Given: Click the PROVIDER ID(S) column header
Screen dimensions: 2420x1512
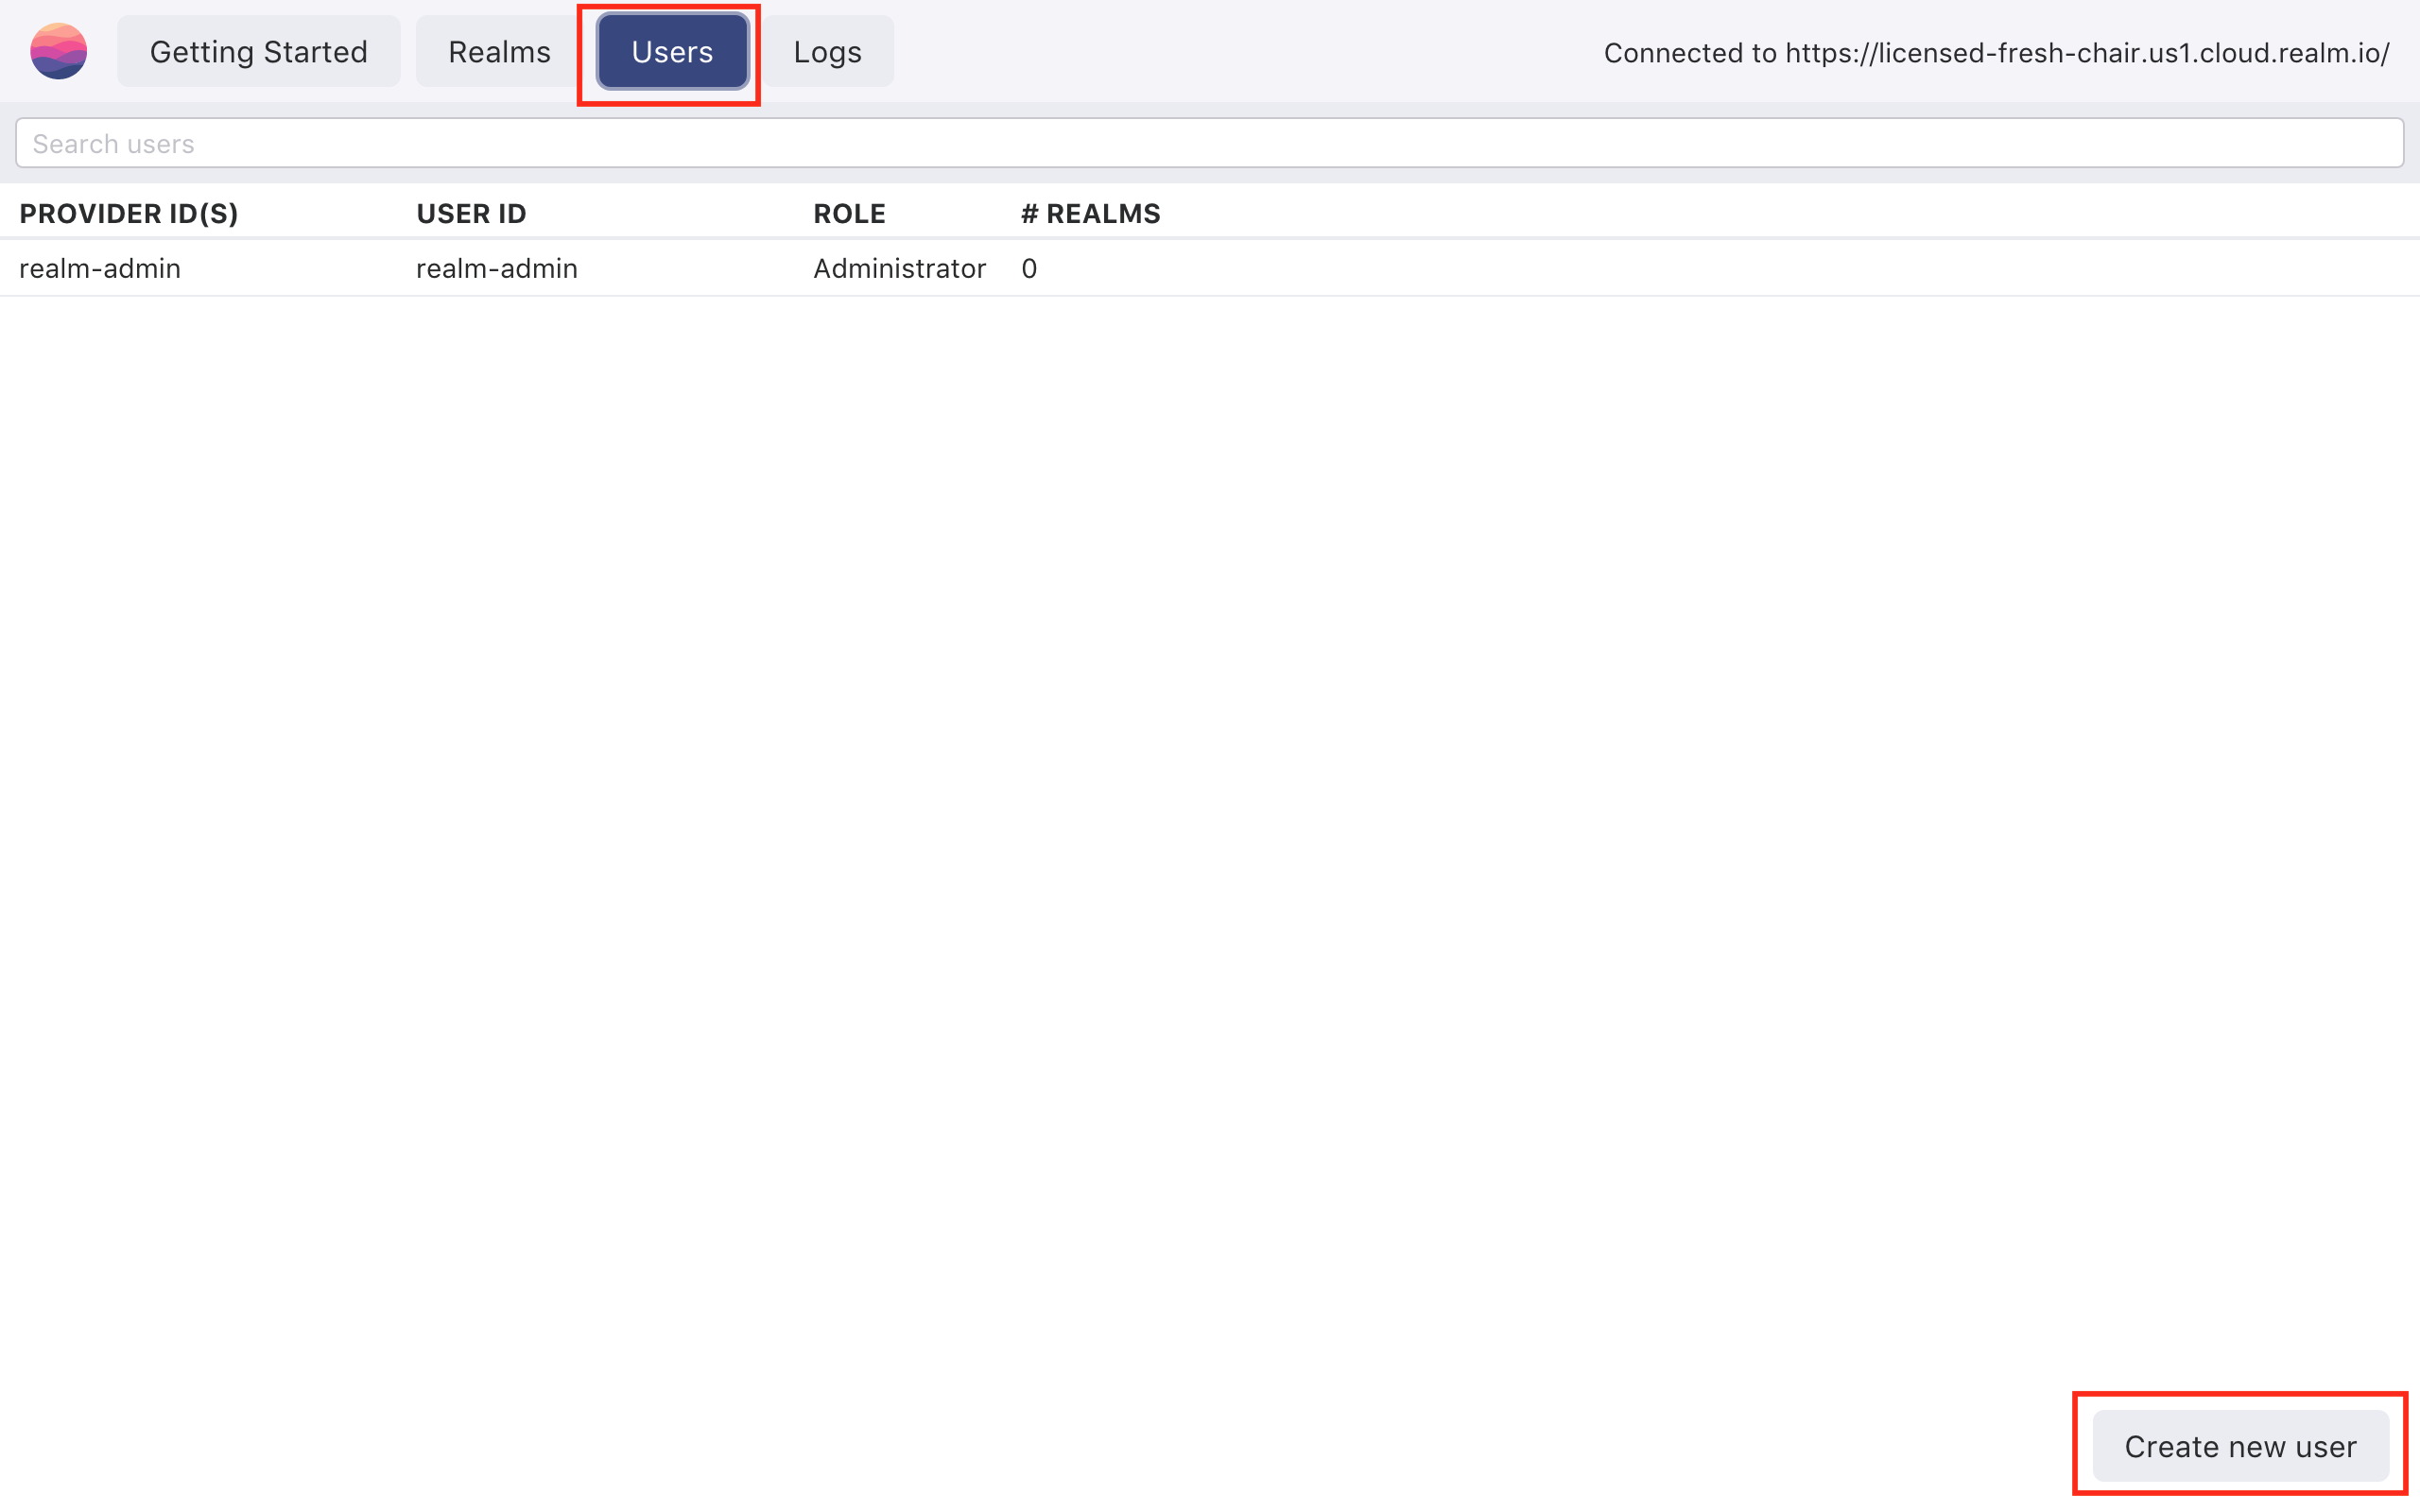Looking at the screenshot, I should 129,213.
